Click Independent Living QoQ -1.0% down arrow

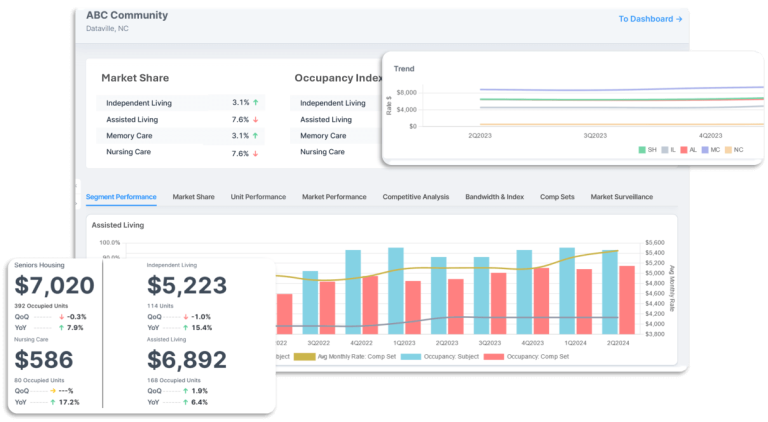tap(186, 317)
